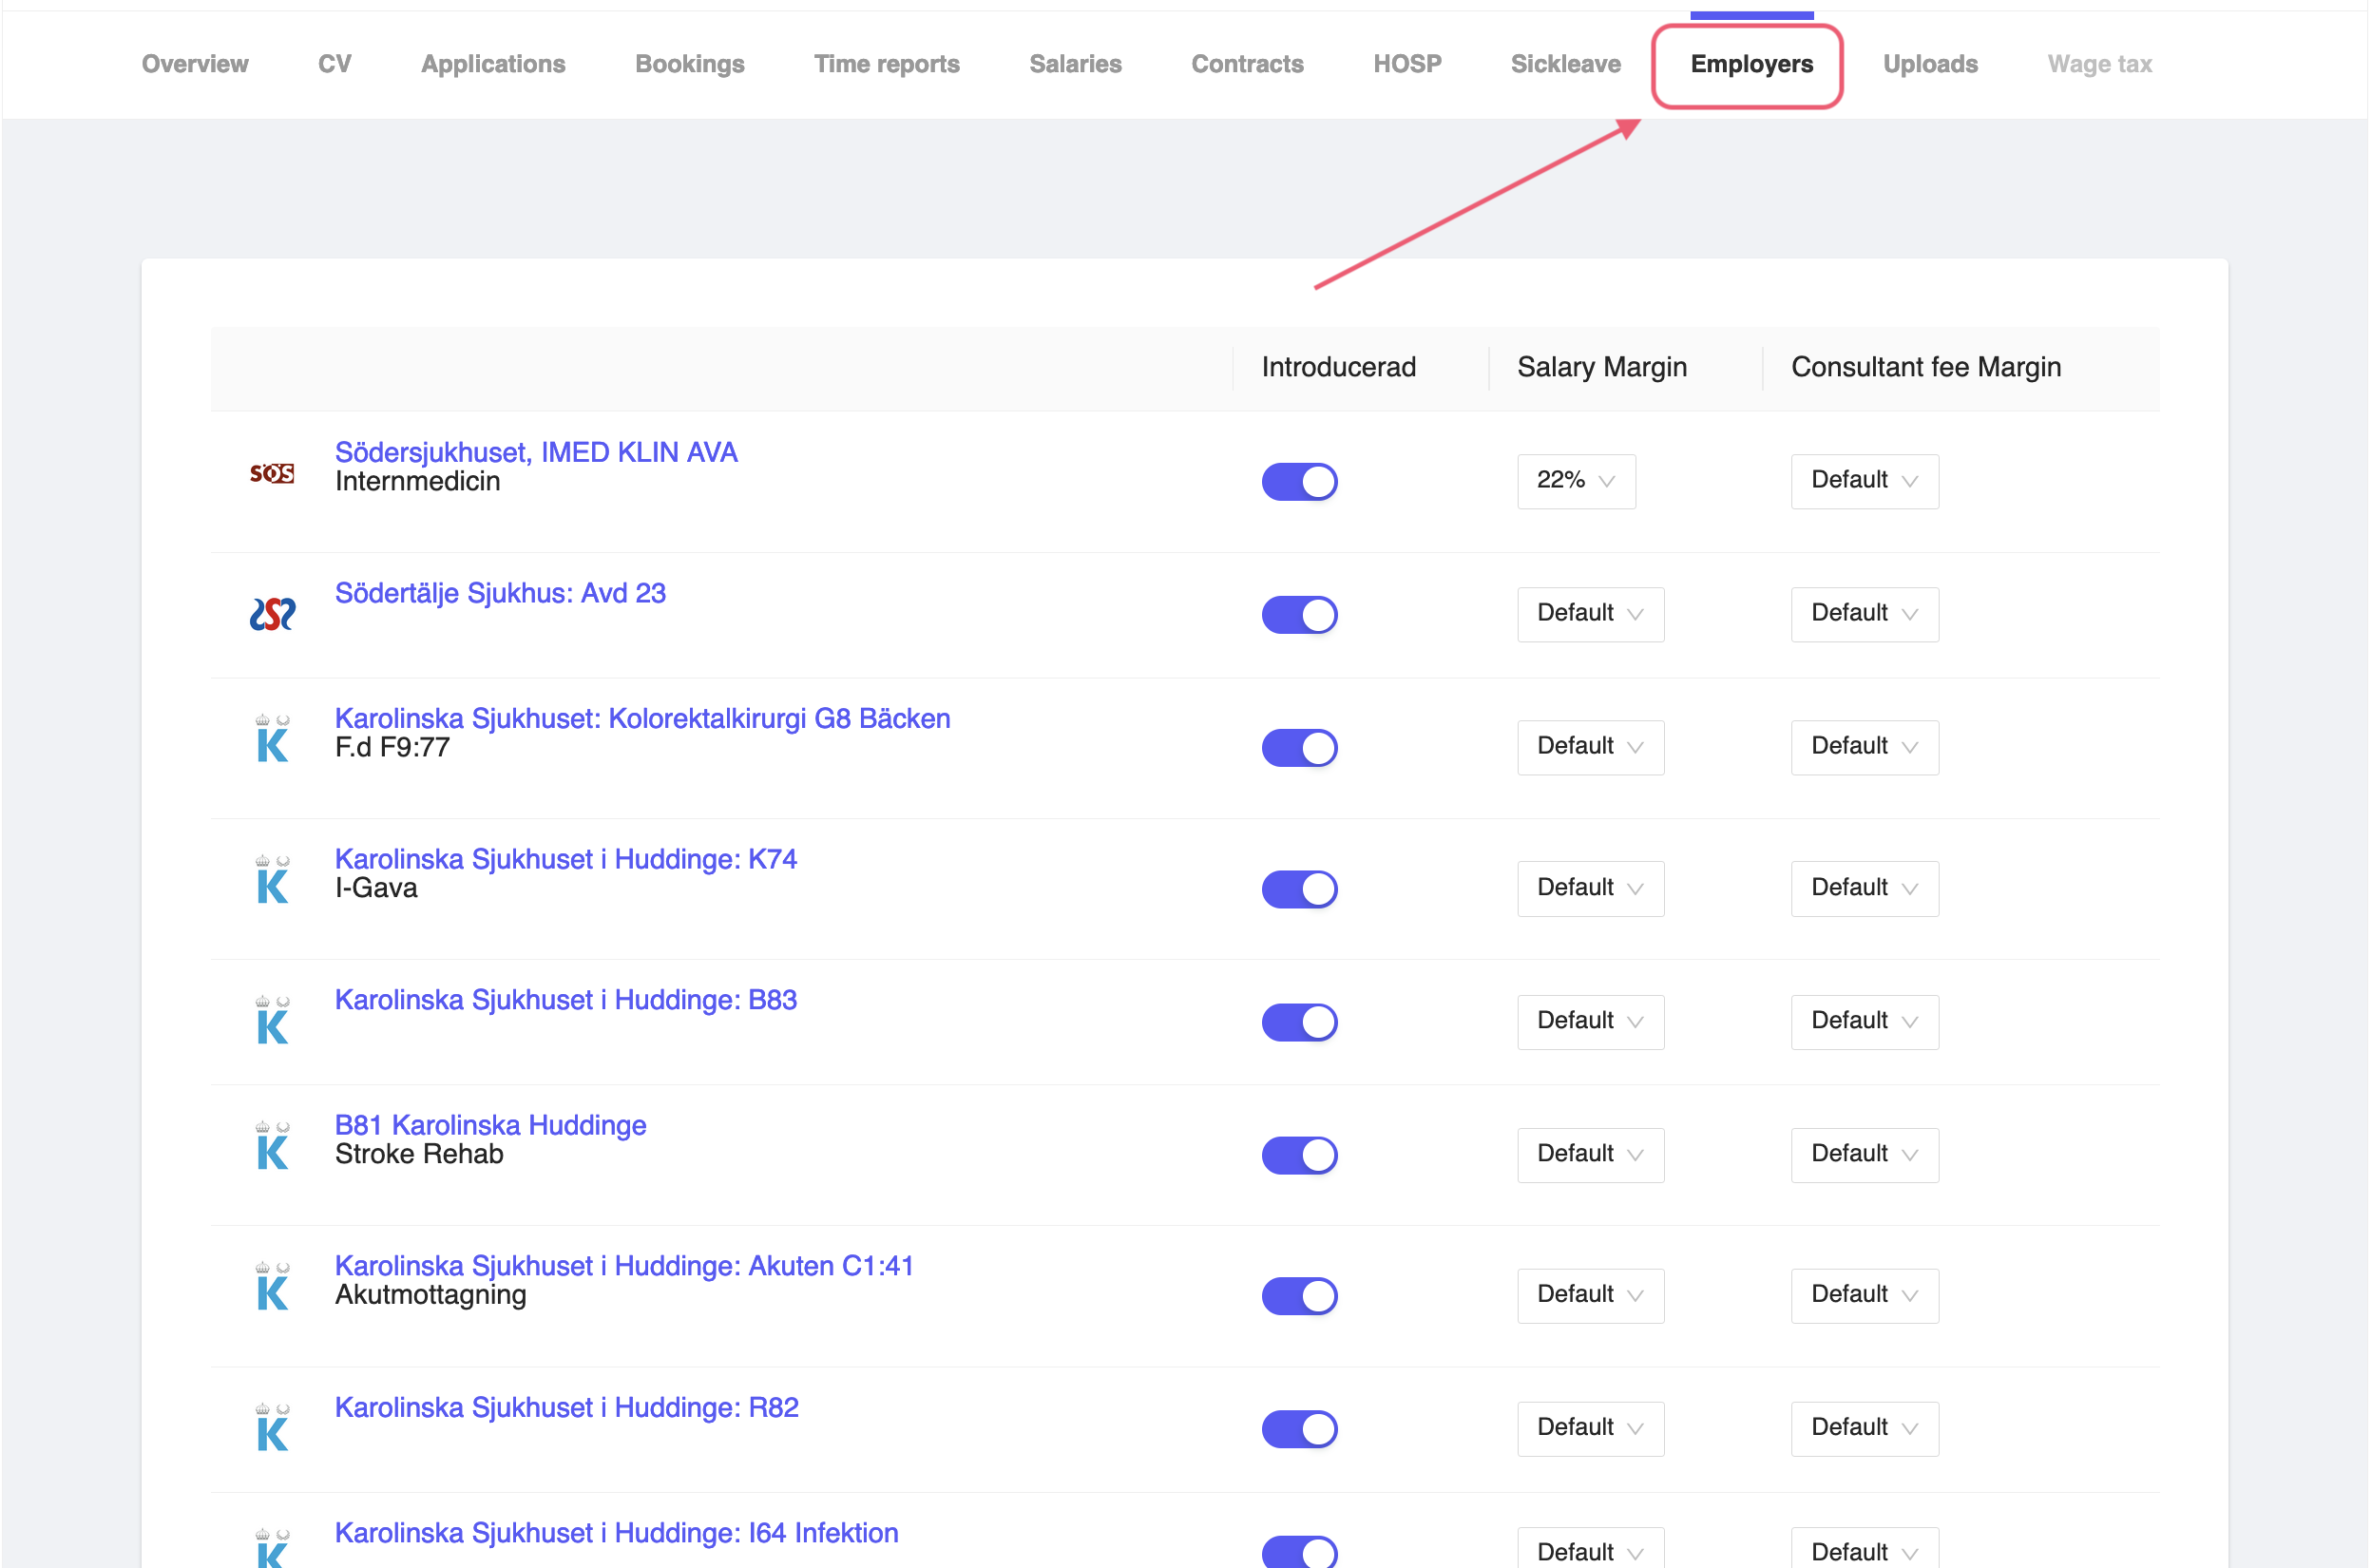The image size is (2372, 1568).
Task: Turn off Introducerad for B81 Karolinska Huddinge
Action: 1299,1155
